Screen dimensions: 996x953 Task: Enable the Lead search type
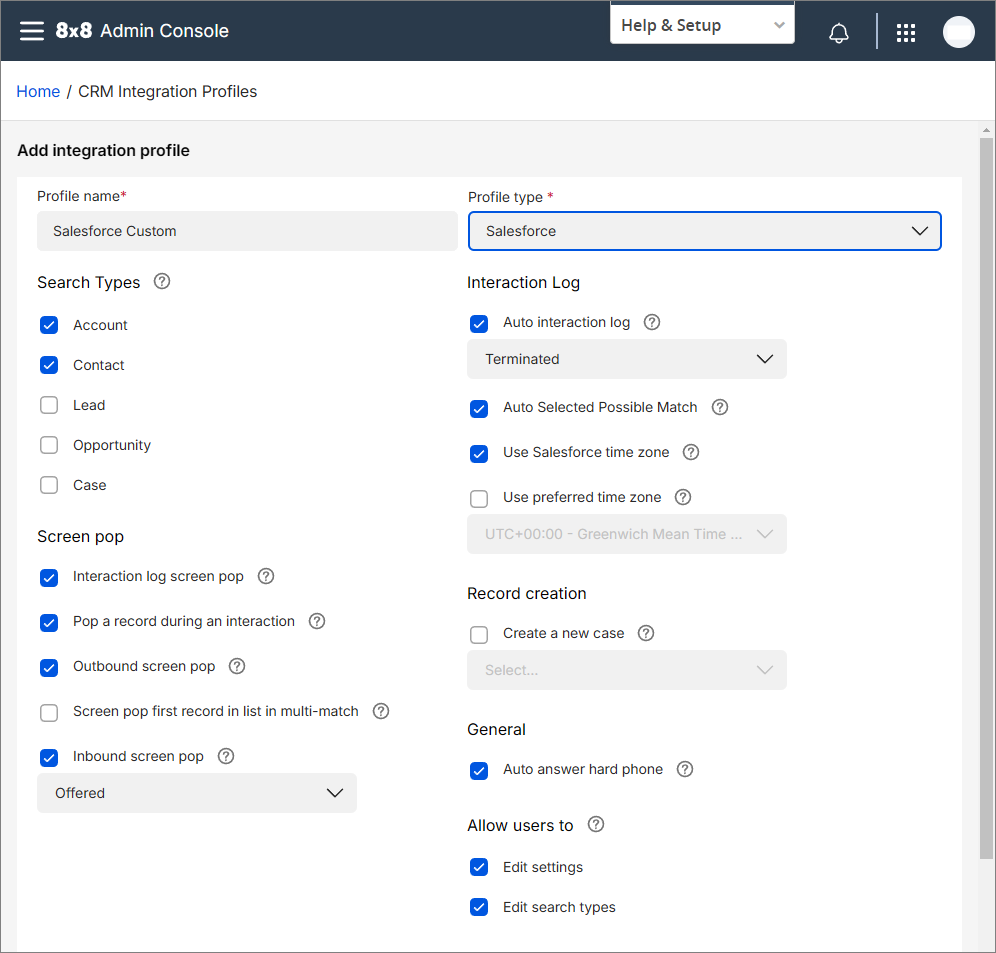click(x=49, y=405)
